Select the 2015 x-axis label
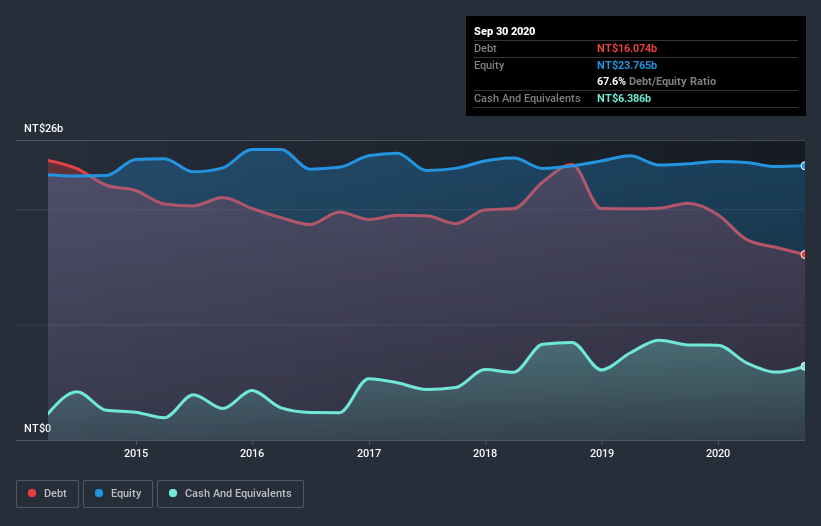The image size is (821, 526). point(136,453)
